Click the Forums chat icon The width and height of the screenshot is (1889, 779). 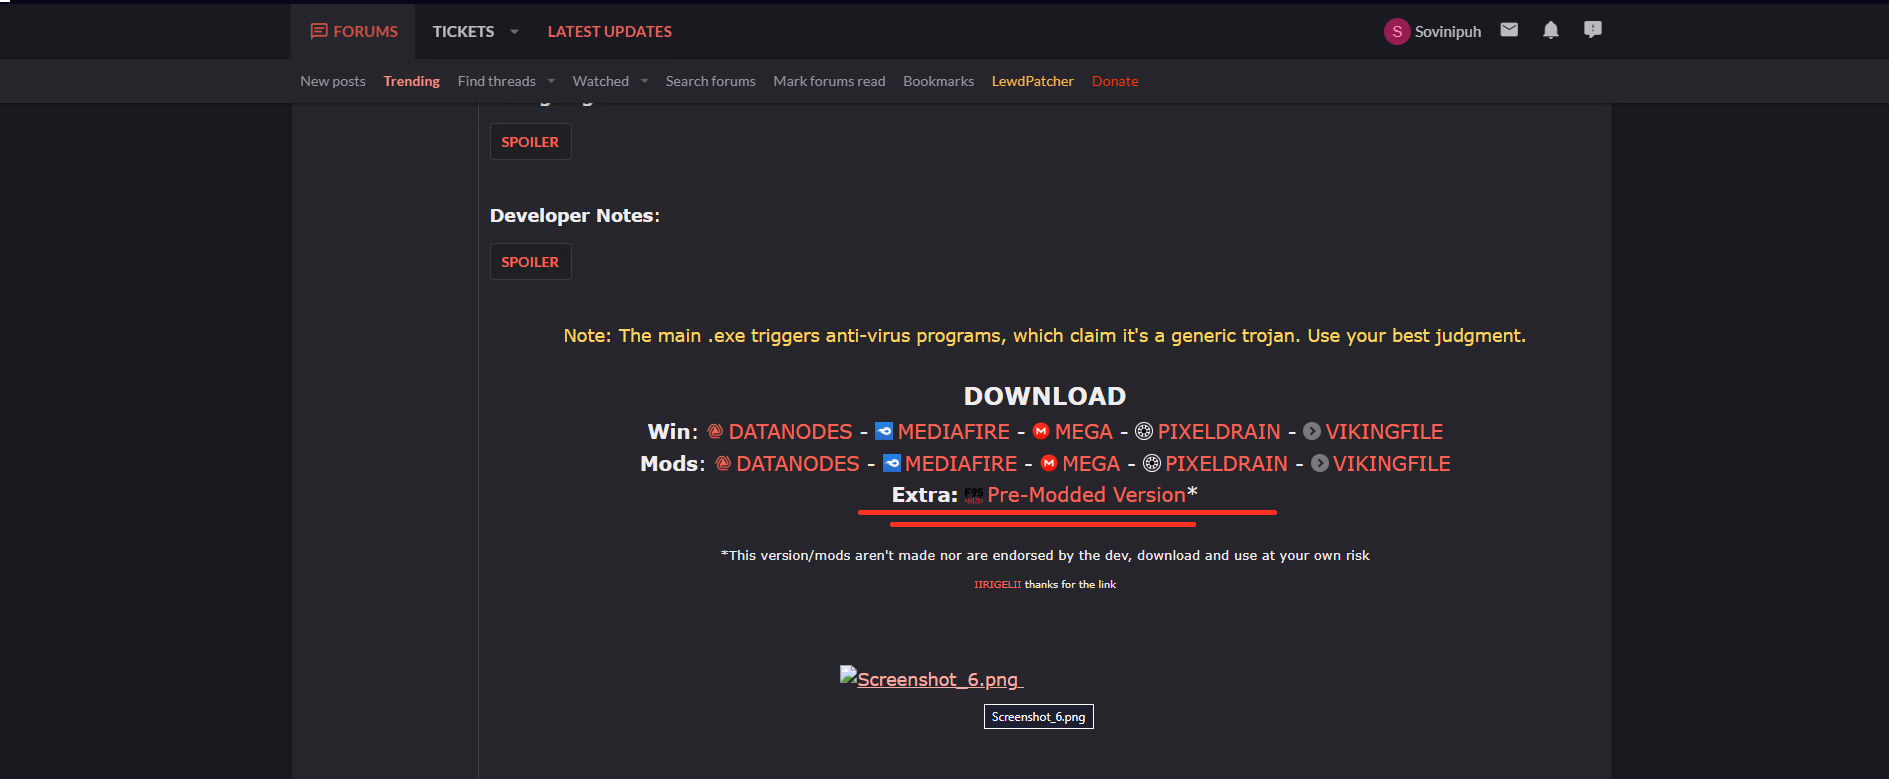point(319,32)
